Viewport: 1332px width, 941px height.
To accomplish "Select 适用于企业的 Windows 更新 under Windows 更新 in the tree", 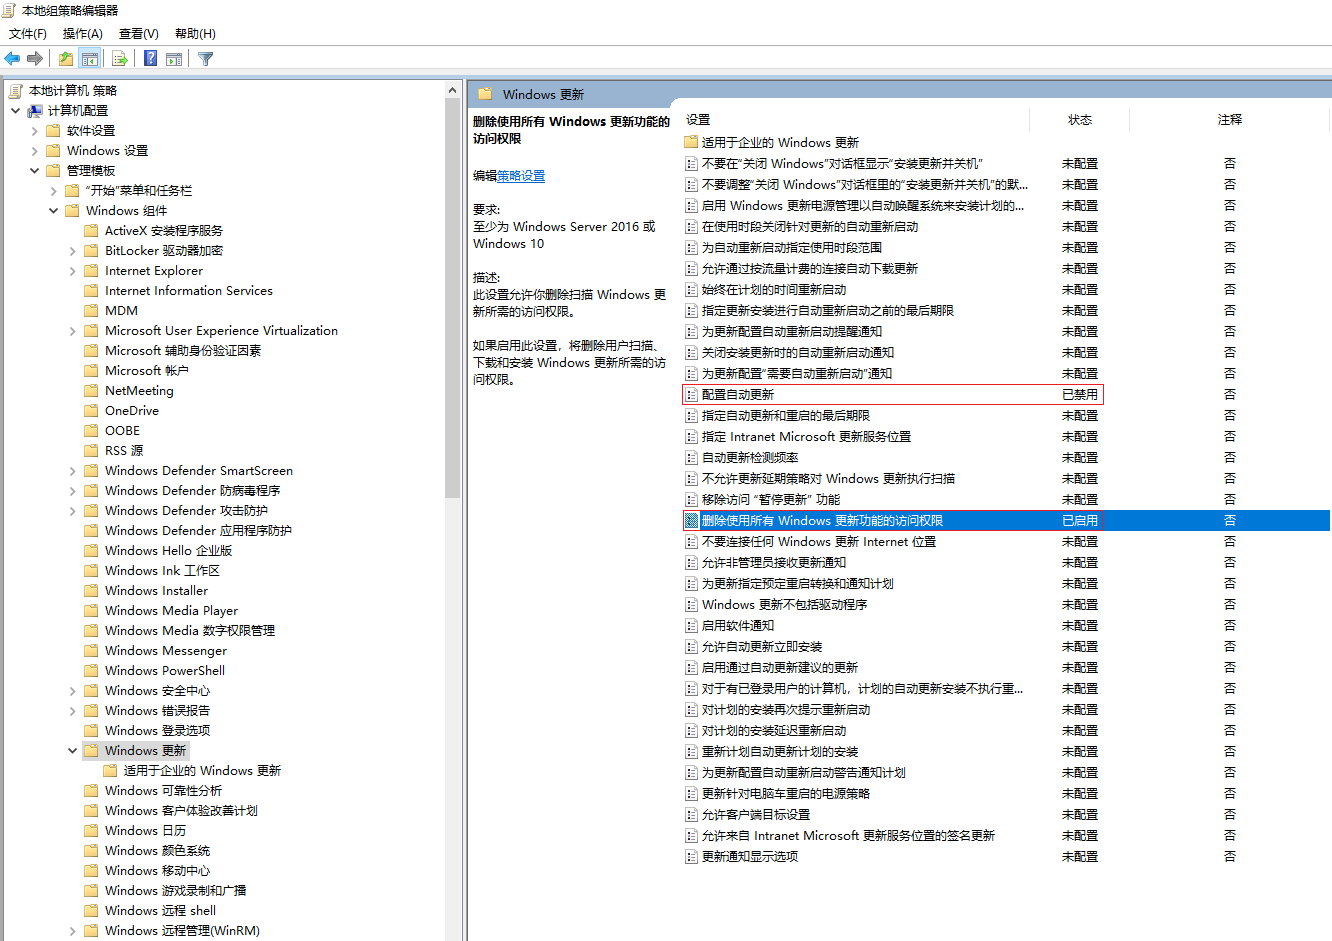I will 202,771.
